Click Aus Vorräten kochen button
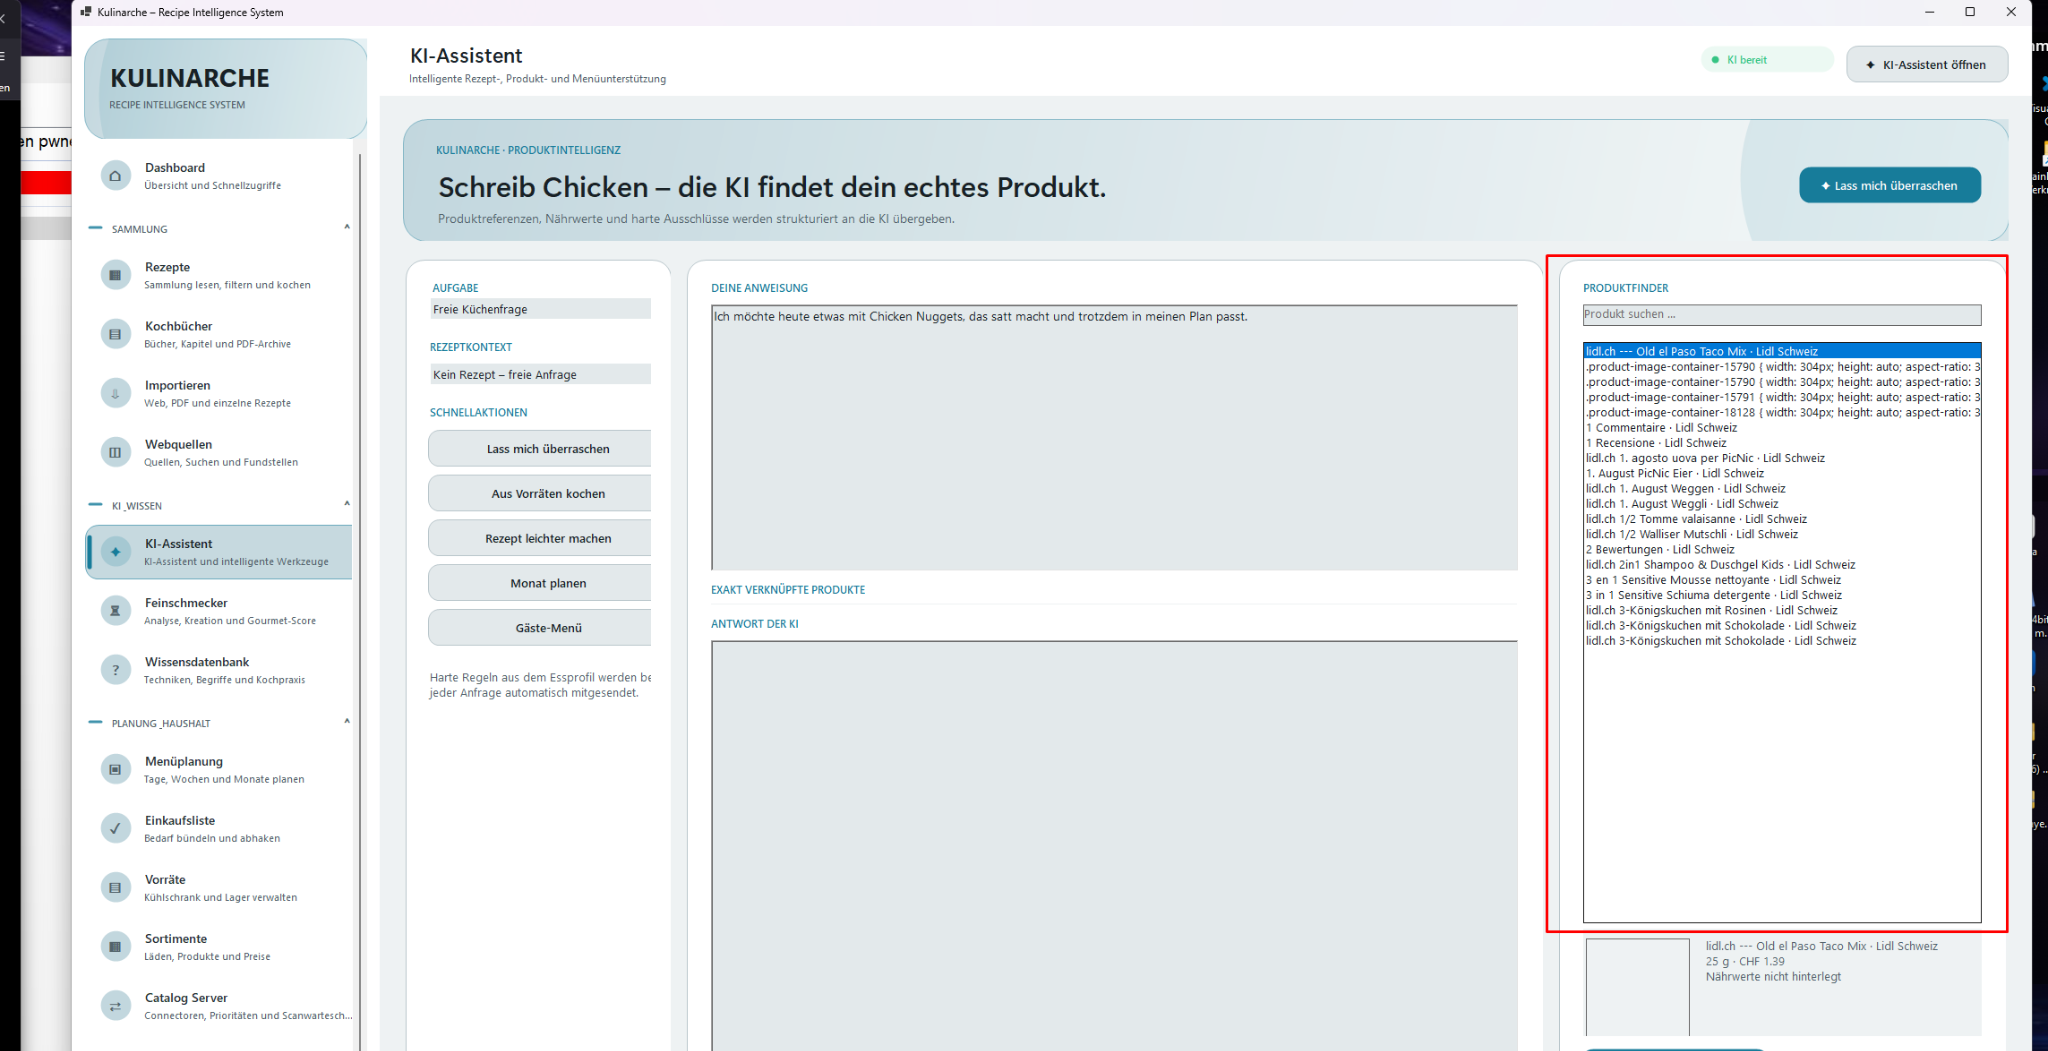This screenshot has height=1051, width=2048. click(x=540, y=493)
